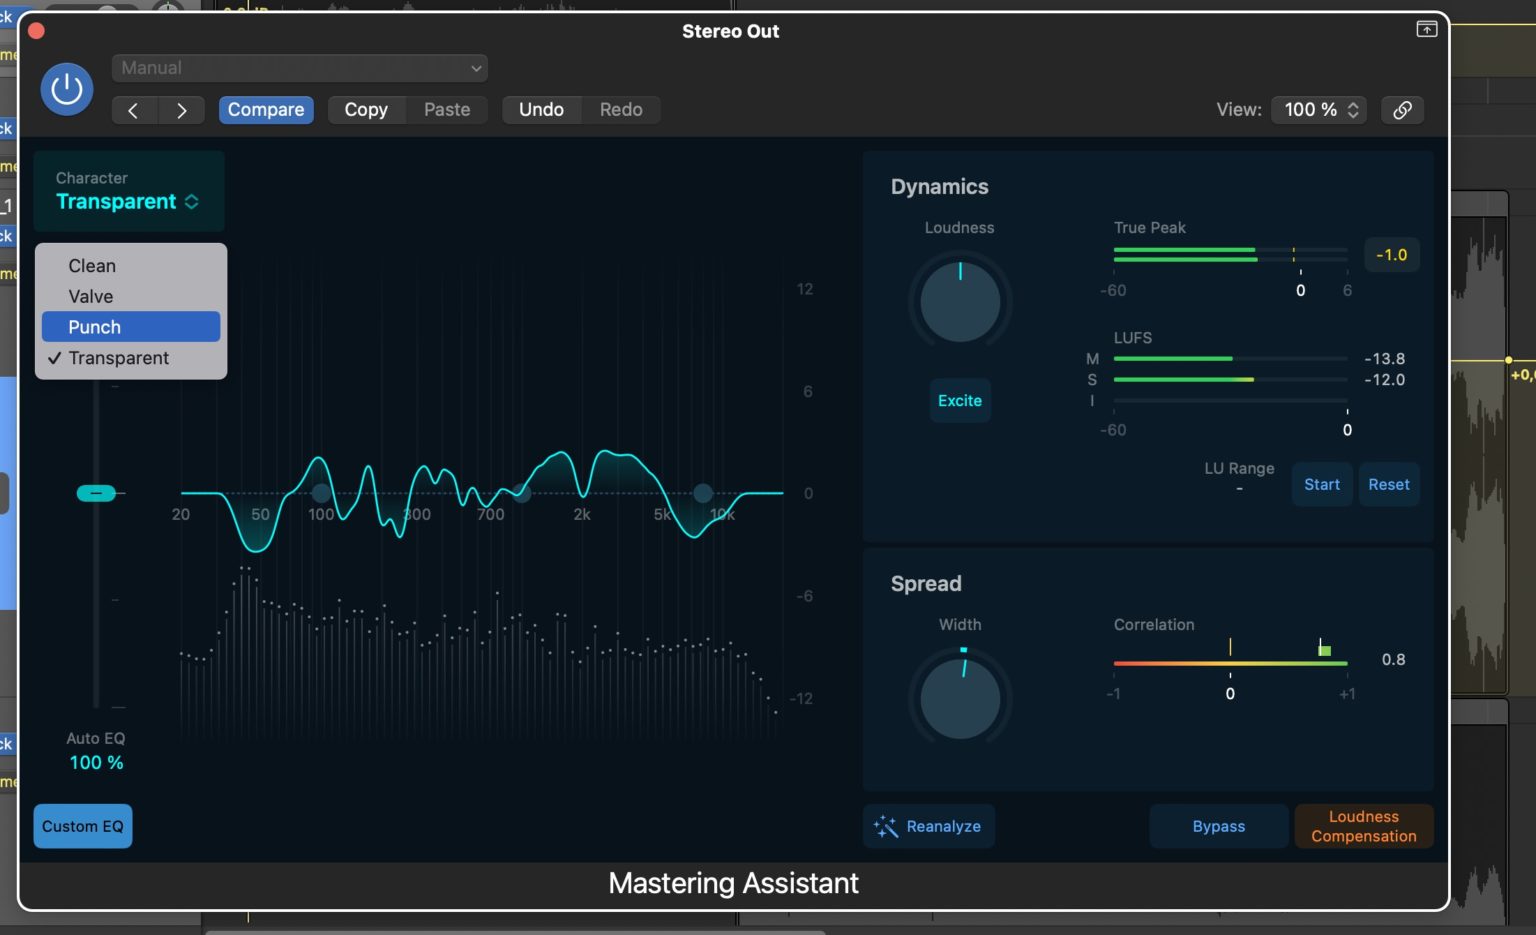Adjust the Auto EQ fader

pyautogui.click(x=96, y=492)
